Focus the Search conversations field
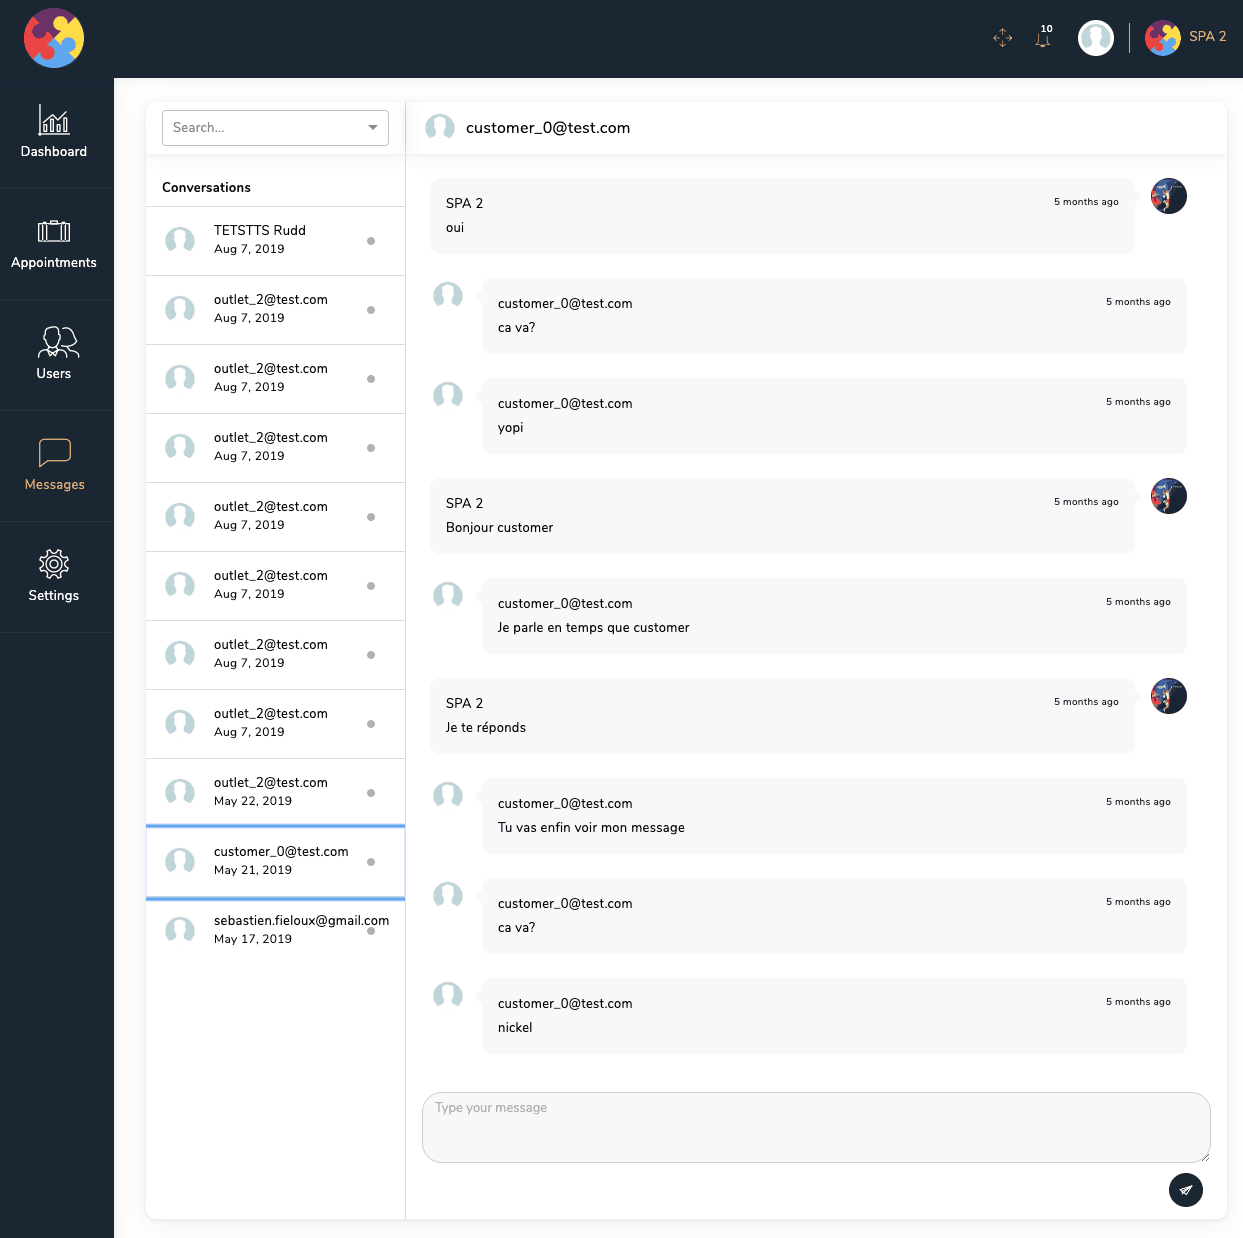The height and width of the screenshot is (1238, 1243). click(275, 127)
